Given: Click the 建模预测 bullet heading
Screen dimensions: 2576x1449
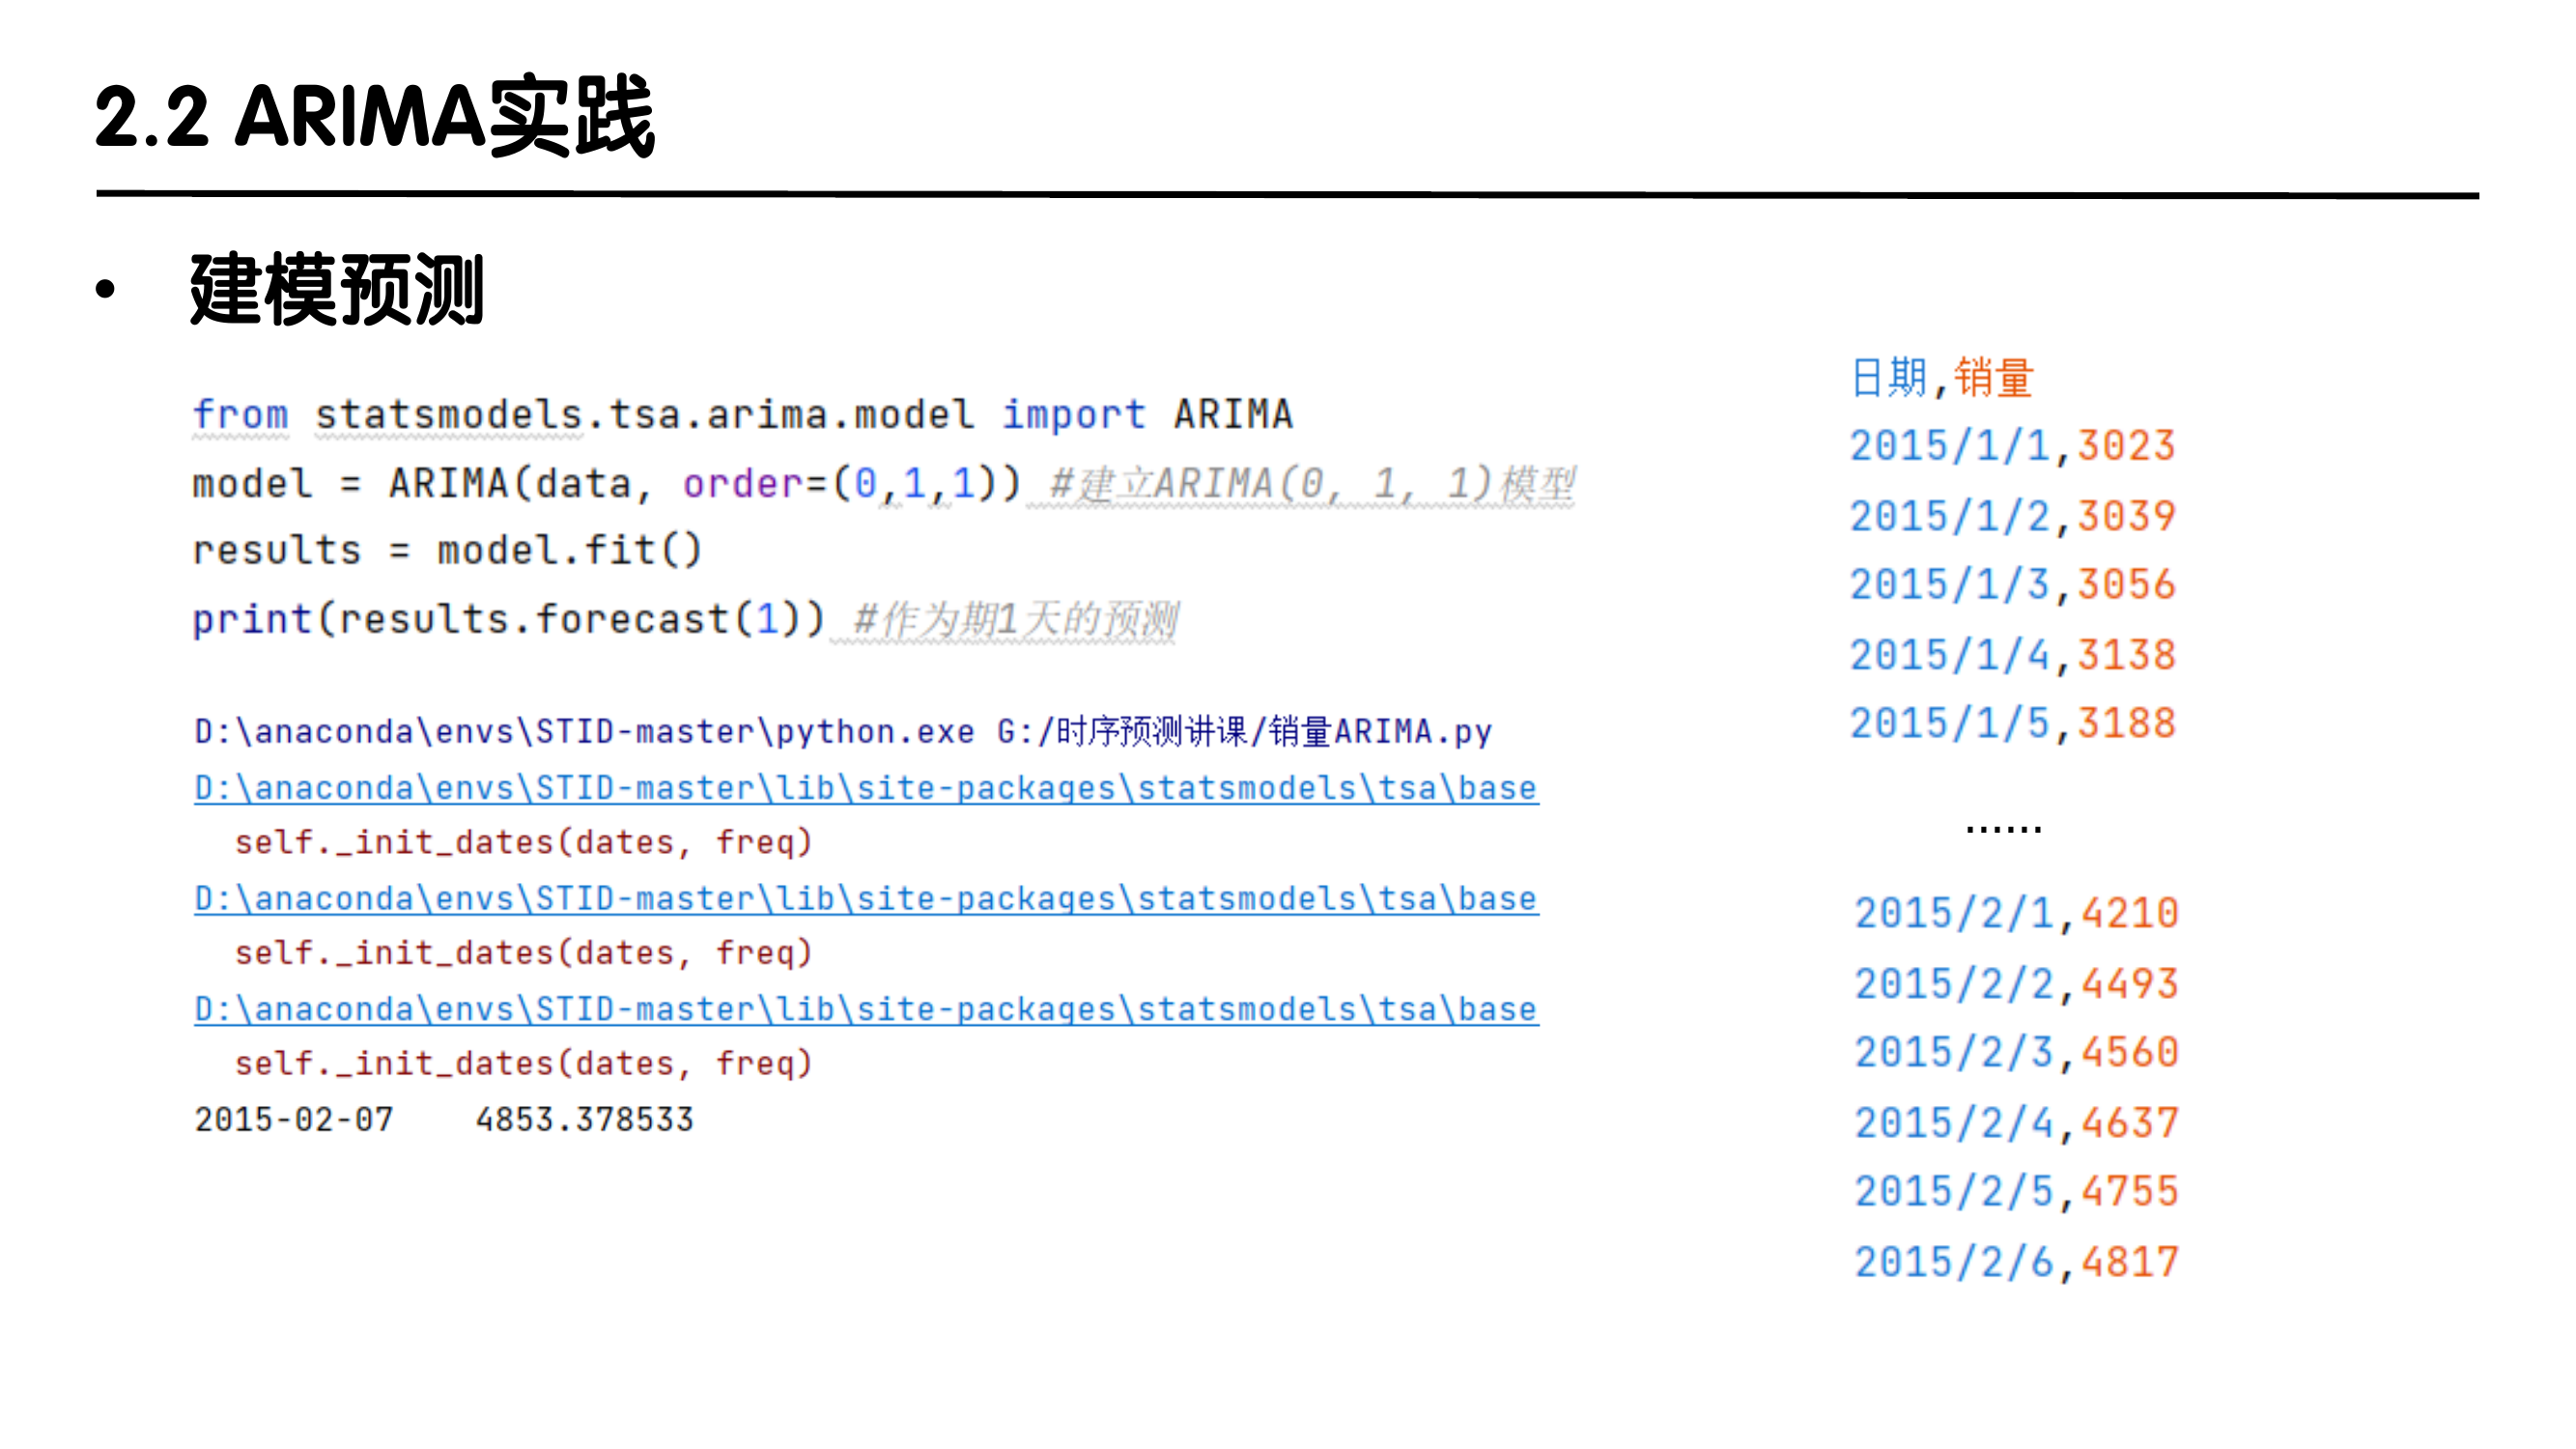Looking at the screenshot, I should click(337, 291).
